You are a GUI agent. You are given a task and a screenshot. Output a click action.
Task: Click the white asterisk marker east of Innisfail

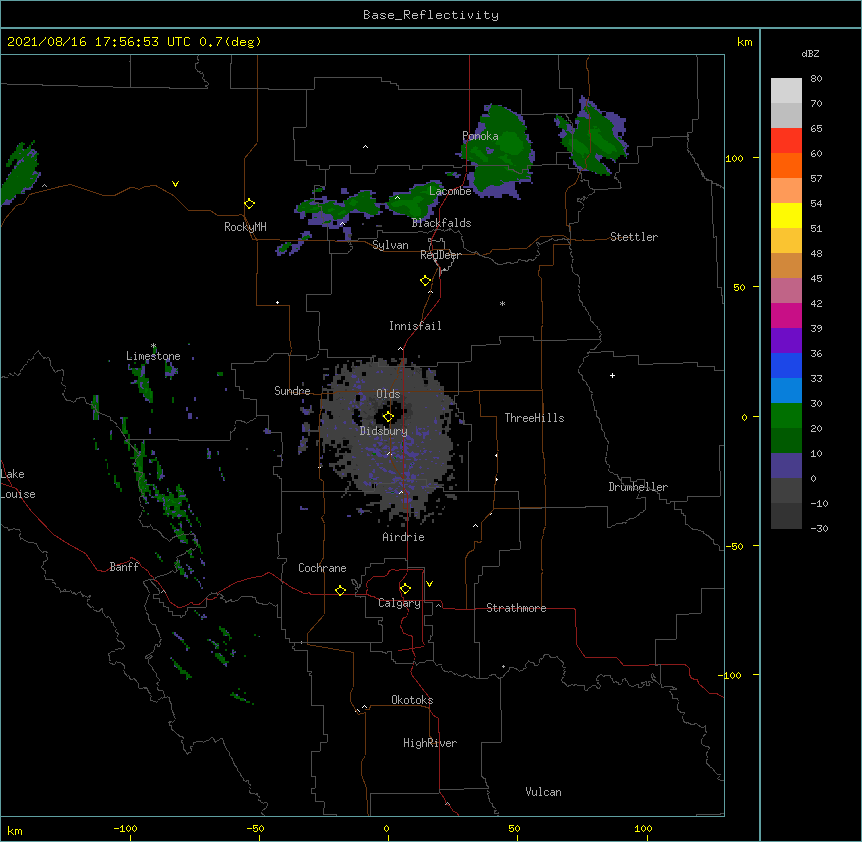pyautogui.click(x=502, y=303)
